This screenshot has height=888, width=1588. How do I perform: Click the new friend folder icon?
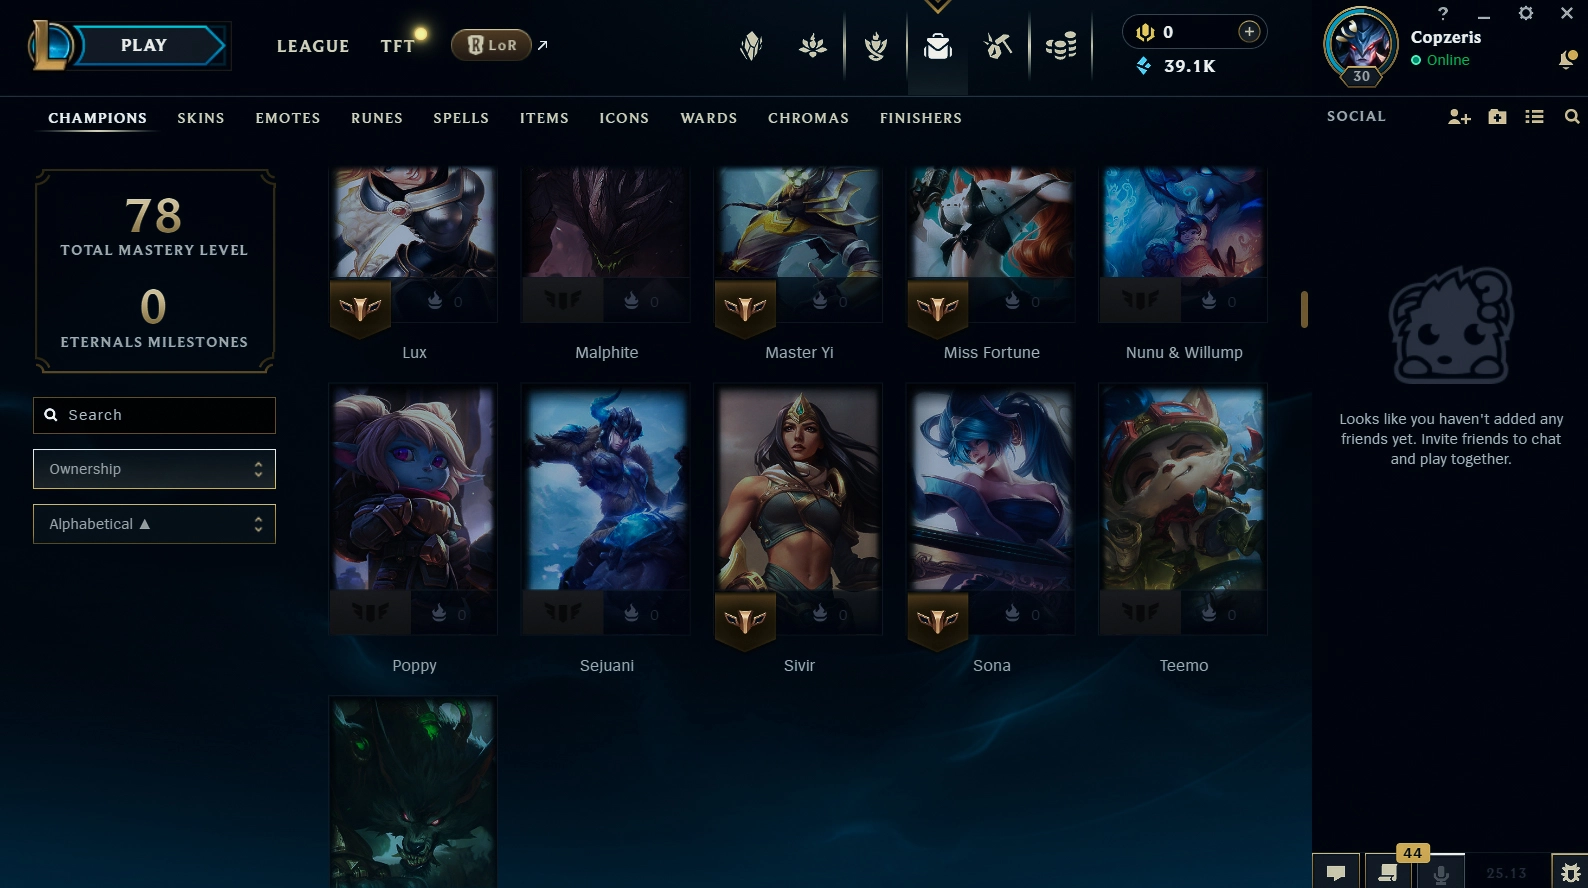(x=1497, y=117)
